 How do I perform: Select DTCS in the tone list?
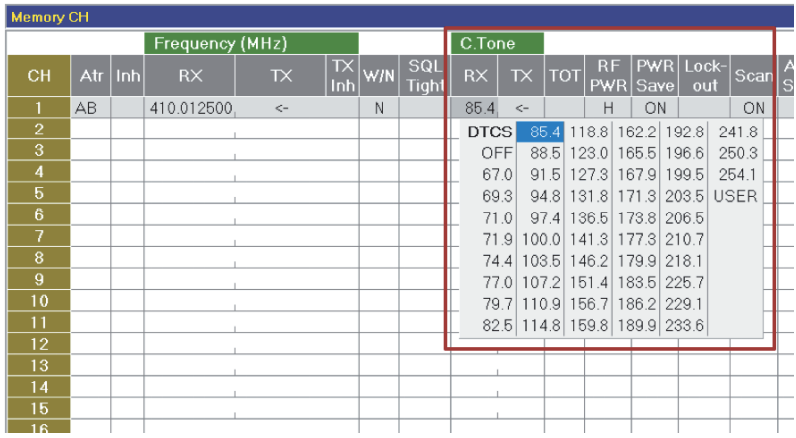(x=489, y=132)
